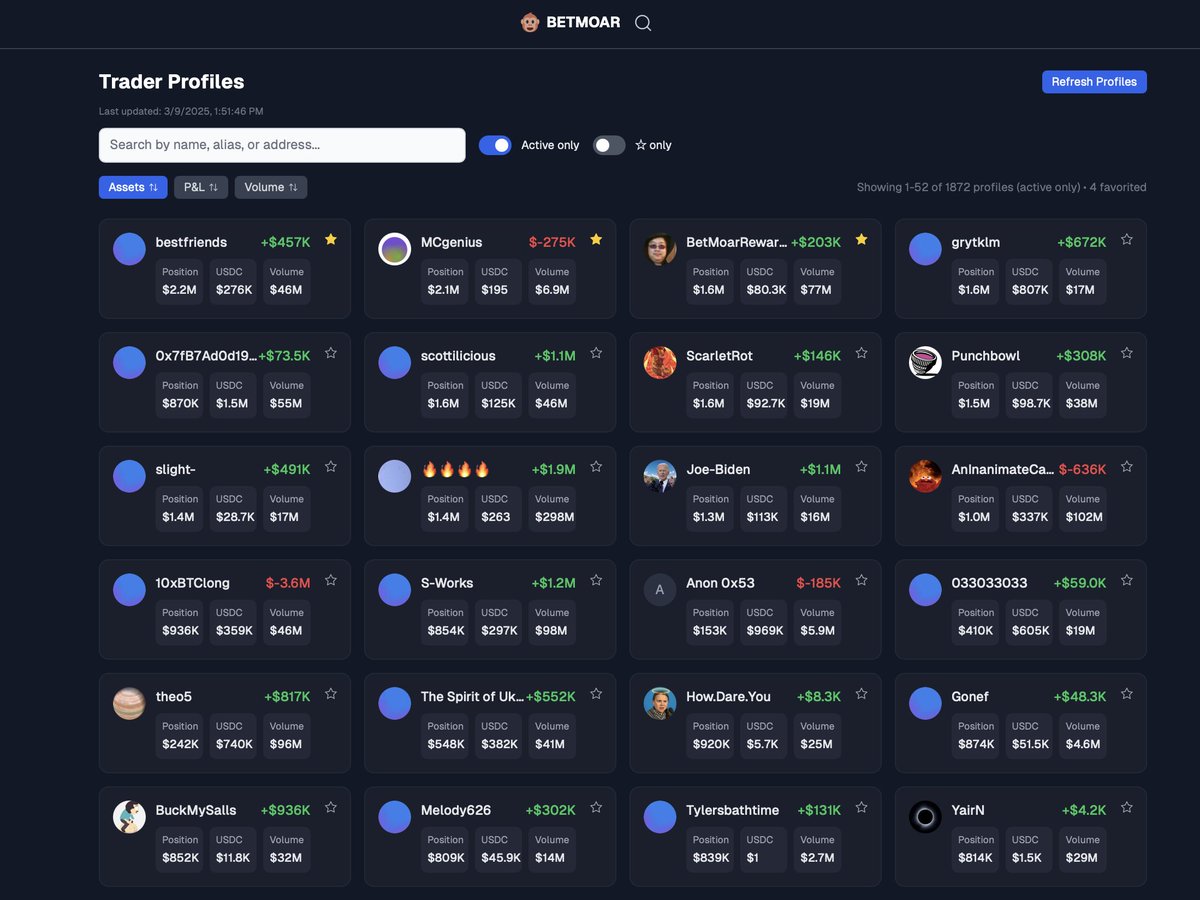Click the gray 'A' avatar on Anon 0x53
This screenshot has height=900, width=1200.
(659, 589)
